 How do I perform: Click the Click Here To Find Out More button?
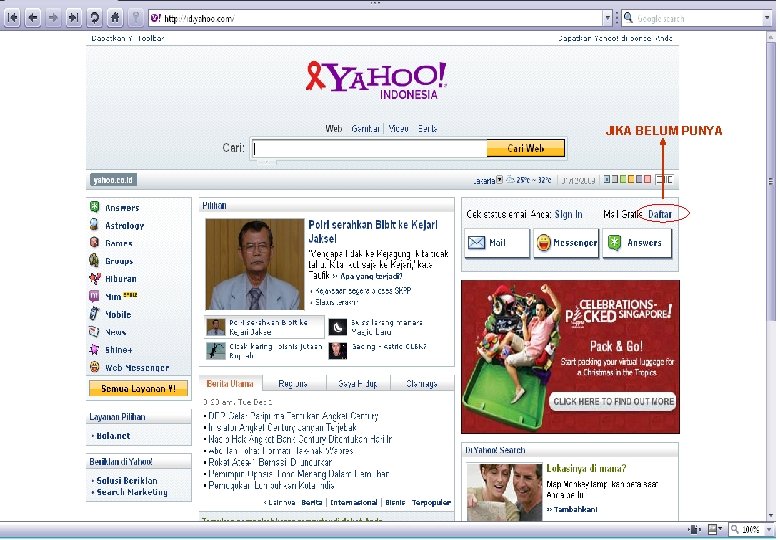pyautogui.click(x=613, y=402)
